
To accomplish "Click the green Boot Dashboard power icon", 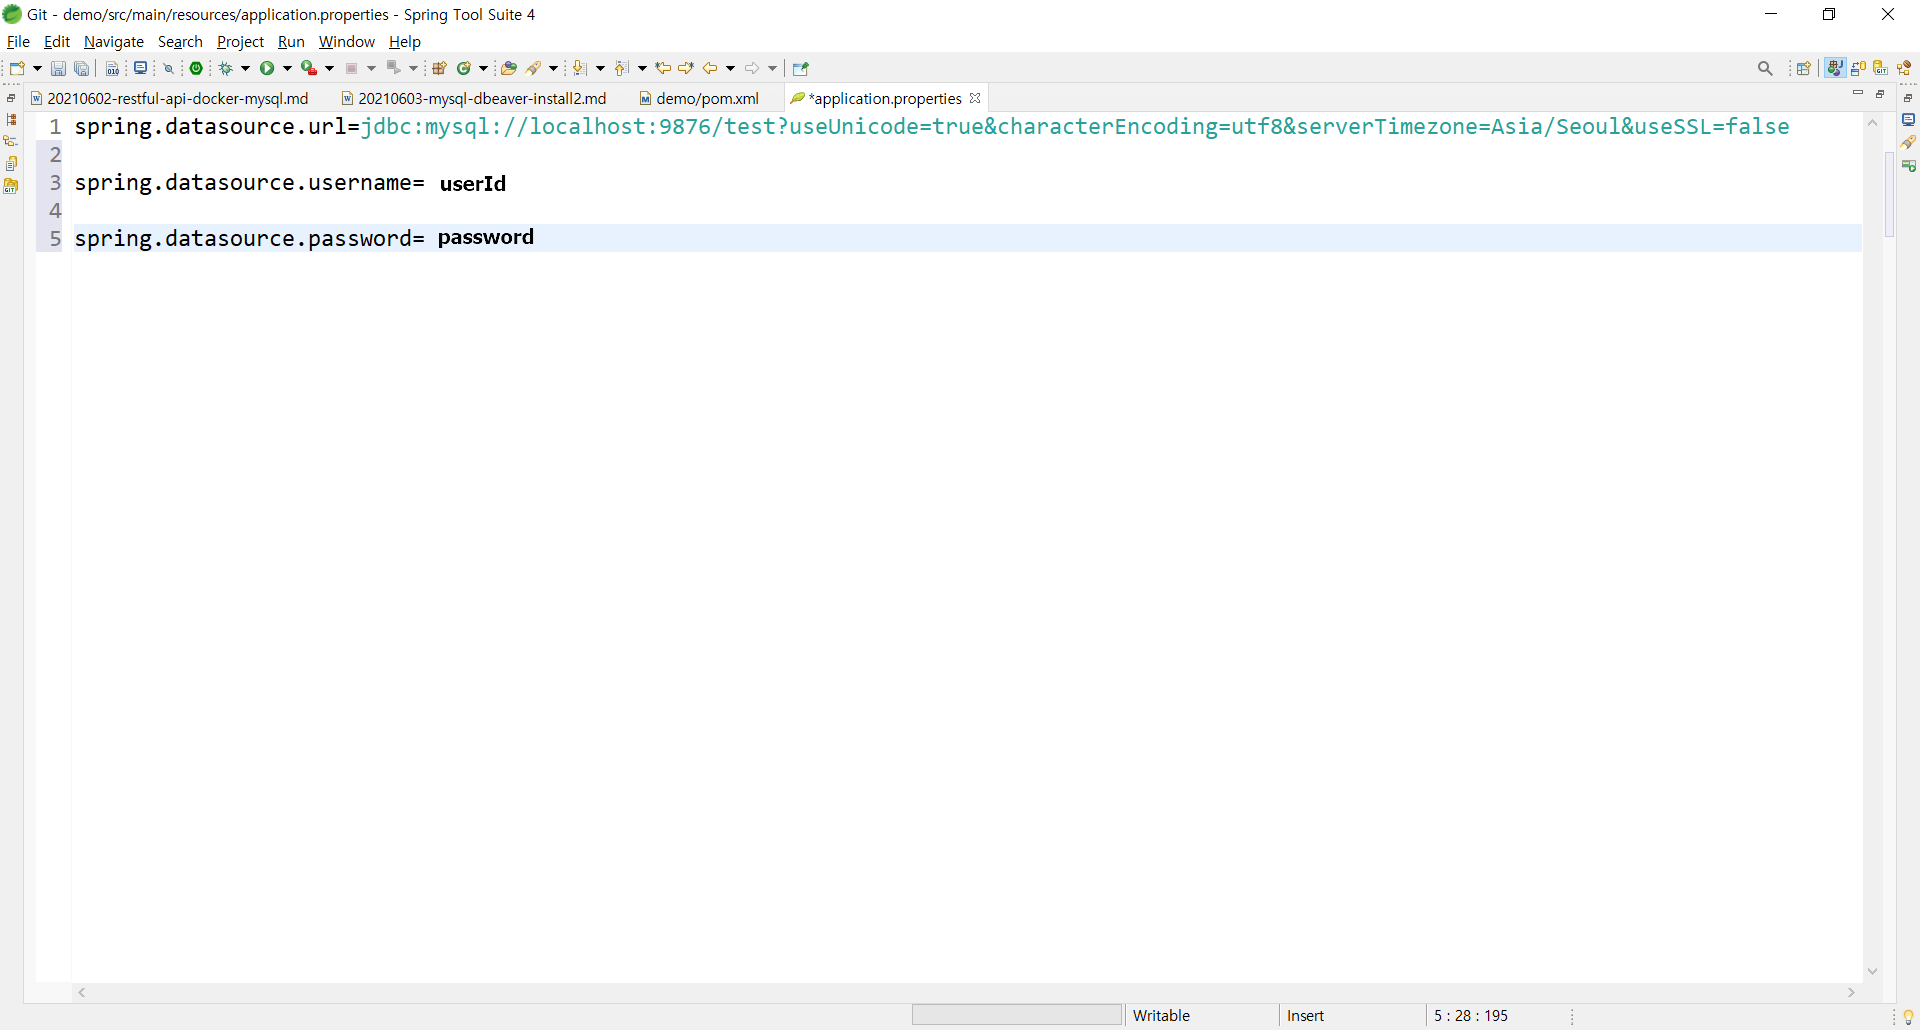I will 197,68.
